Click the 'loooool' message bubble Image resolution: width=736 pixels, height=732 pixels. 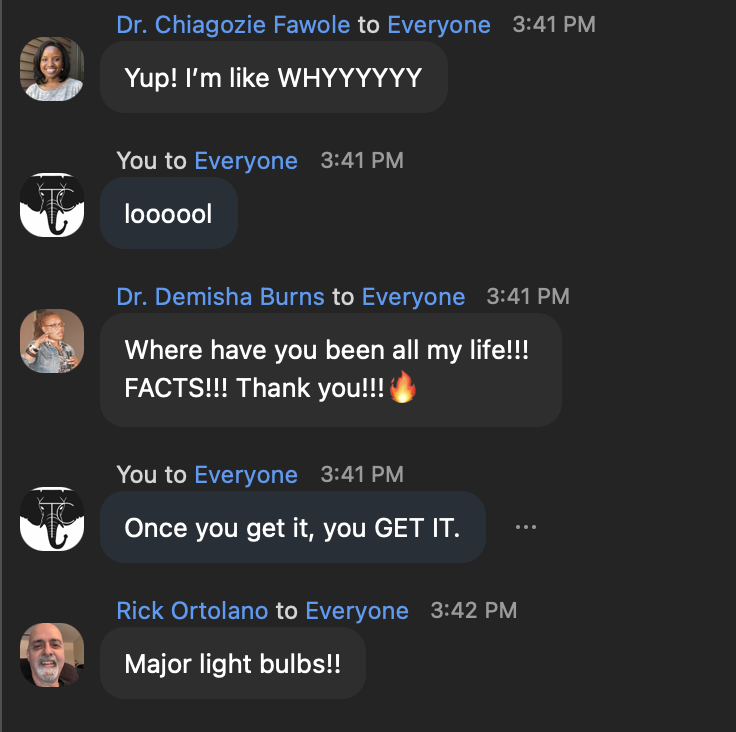pyautogui.click(x=169, y=213)
